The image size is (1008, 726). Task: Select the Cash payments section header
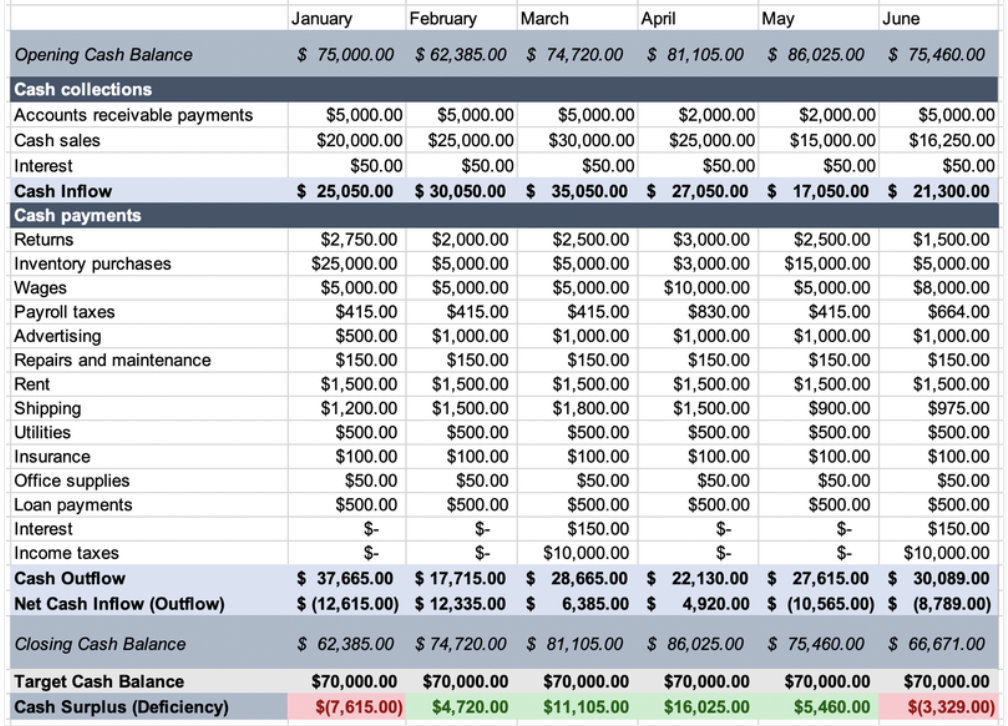pos(77,215)
